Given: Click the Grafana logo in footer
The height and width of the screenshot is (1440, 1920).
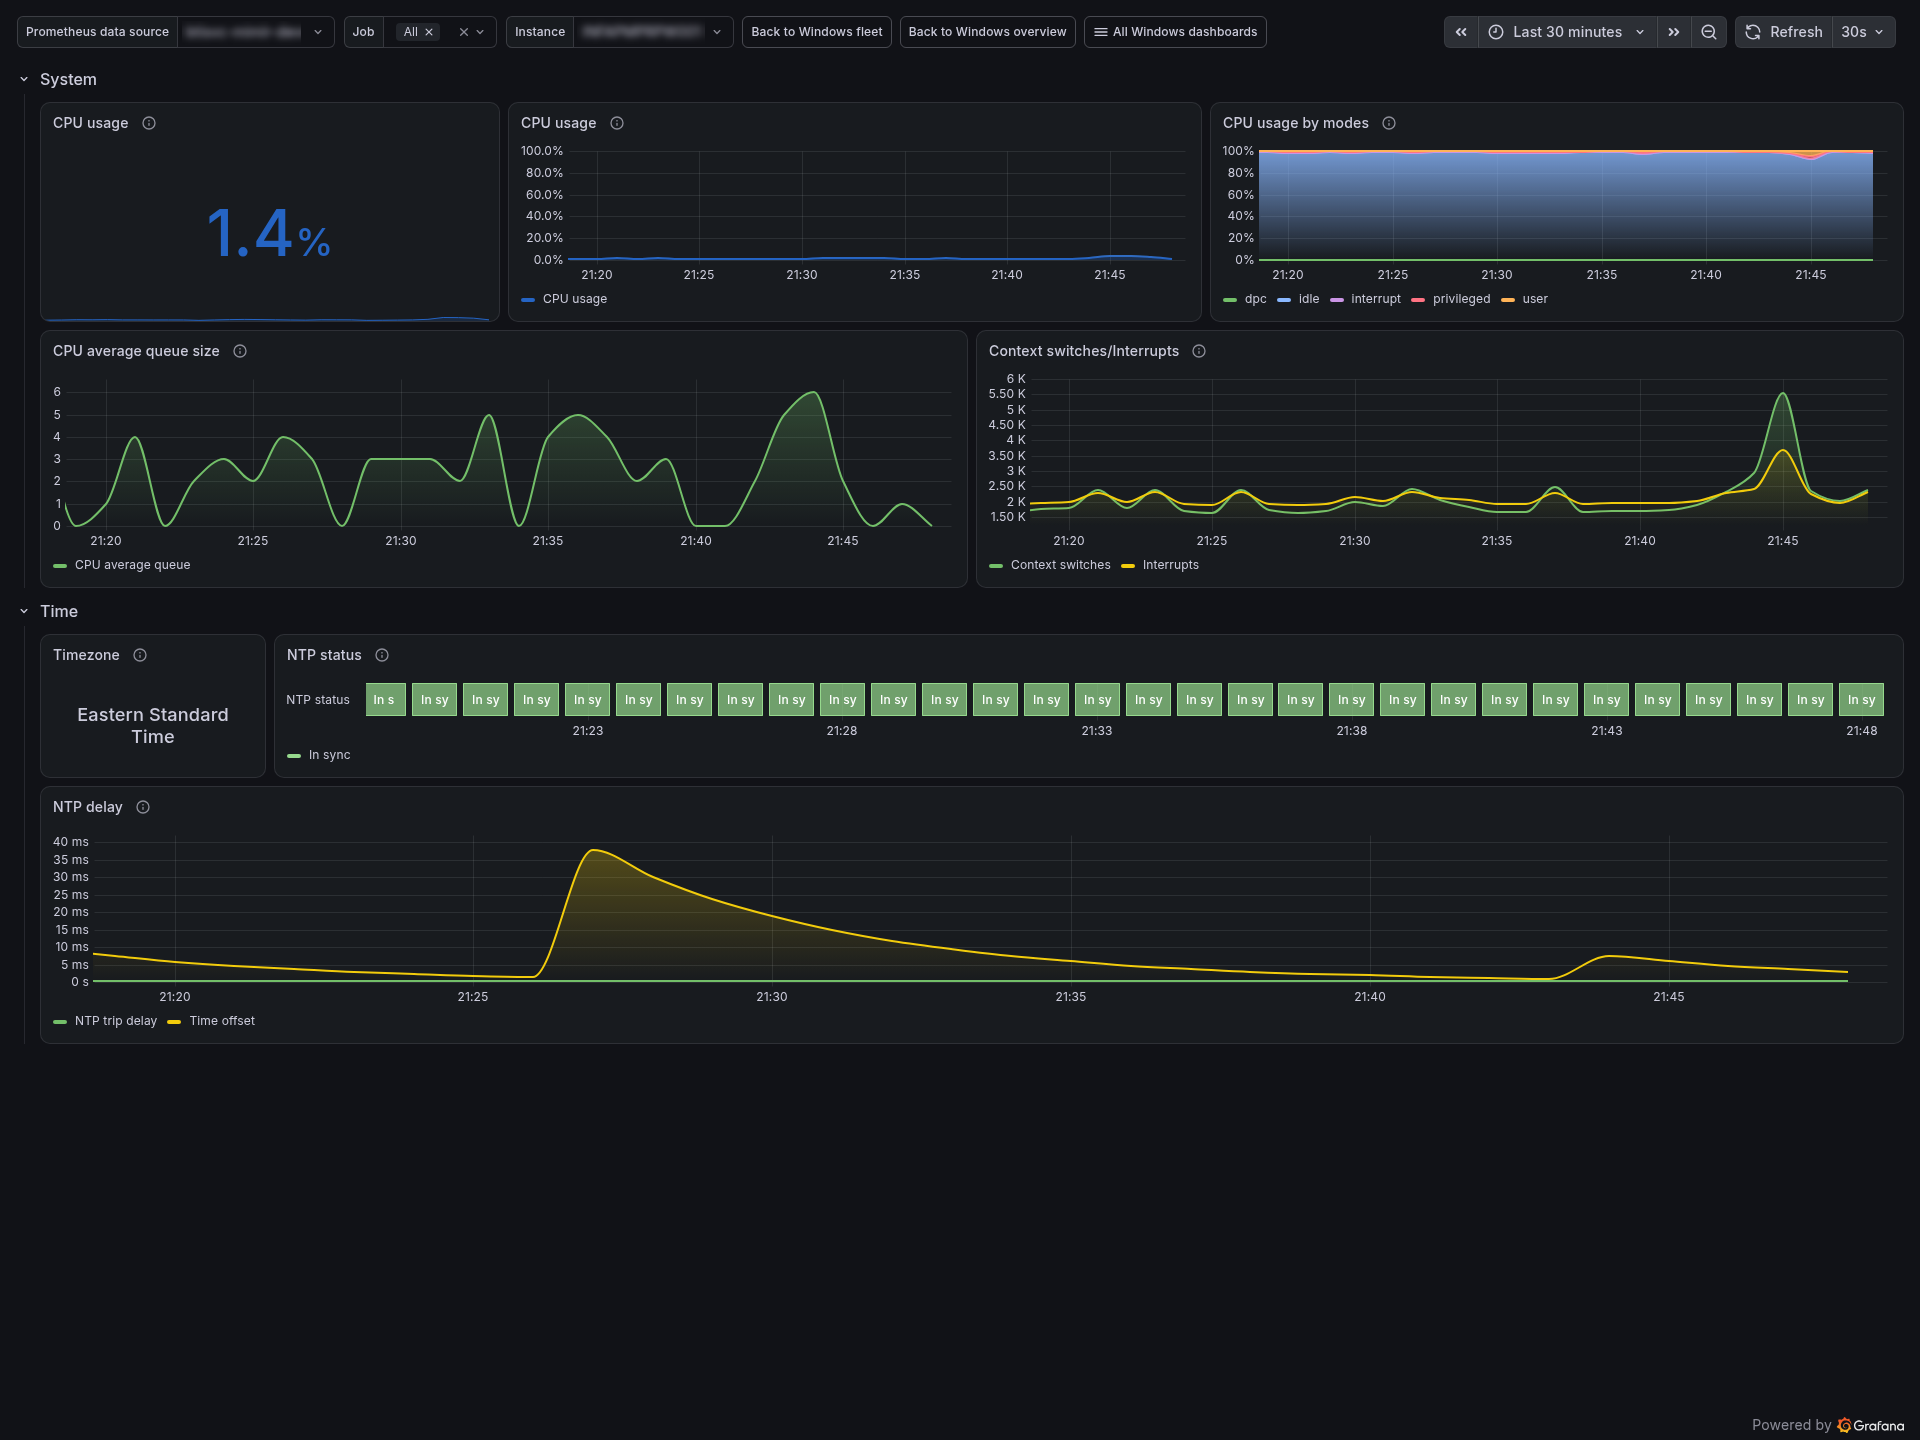Looking at the screenshot, I should tap(1870, 1425).
